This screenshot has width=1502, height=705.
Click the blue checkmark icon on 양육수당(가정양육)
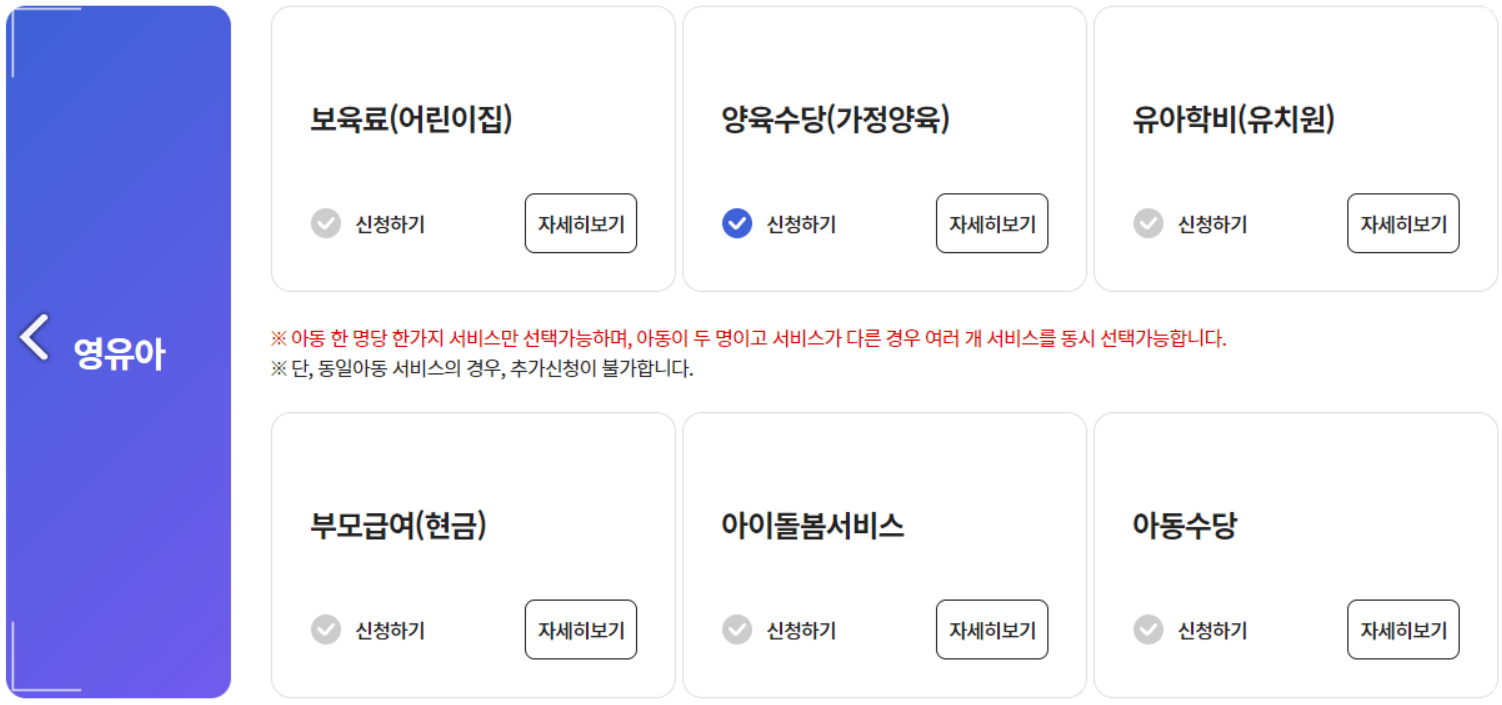736,223
